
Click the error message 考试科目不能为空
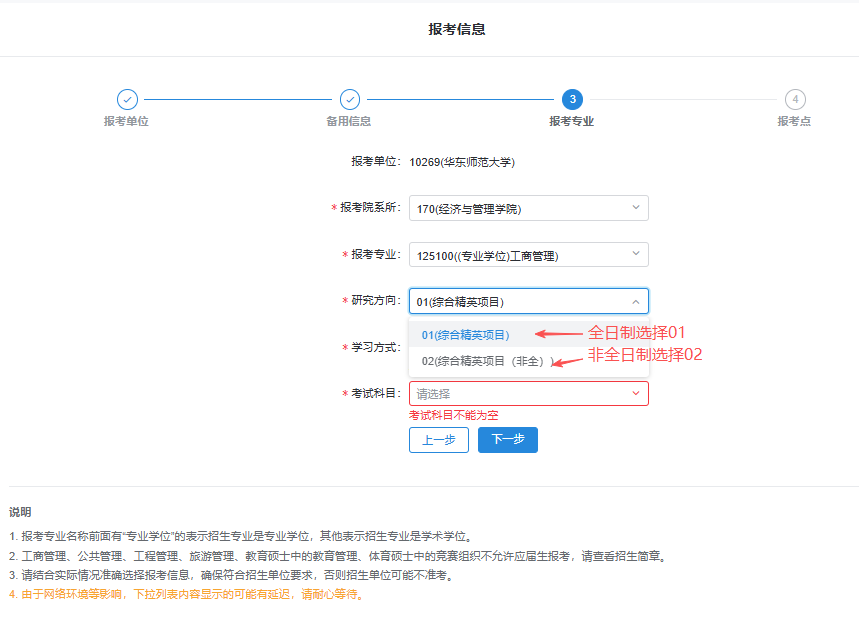[x=454, y=415]
